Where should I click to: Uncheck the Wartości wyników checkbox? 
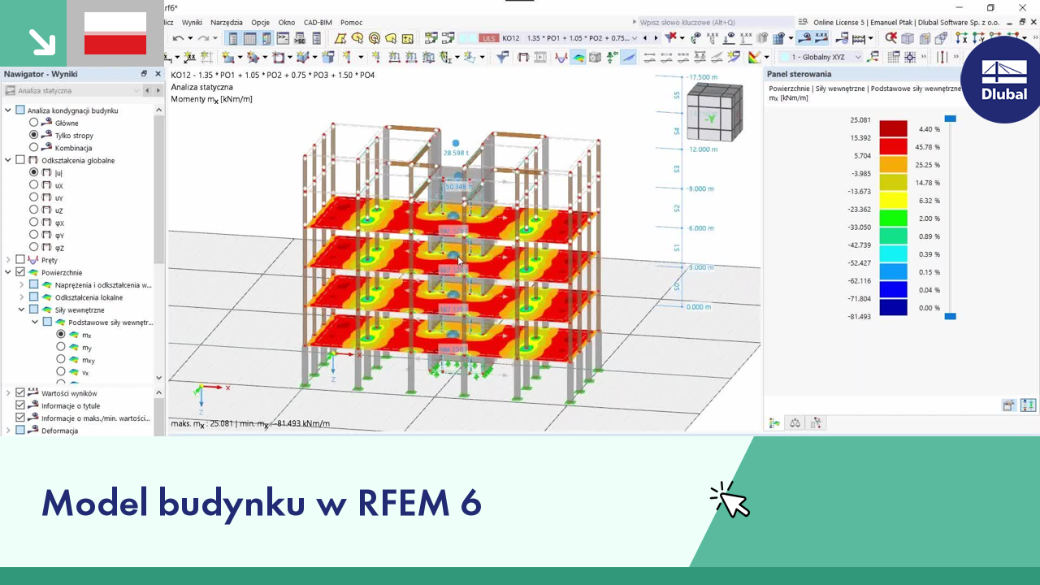click(21, 393)
